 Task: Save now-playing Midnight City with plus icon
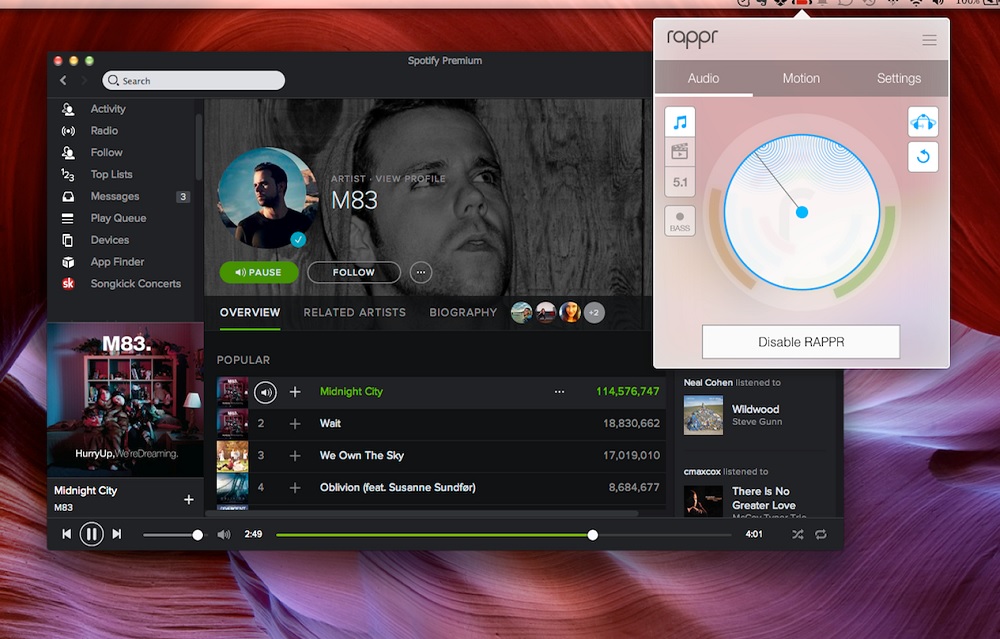click(x=189, y=499)
